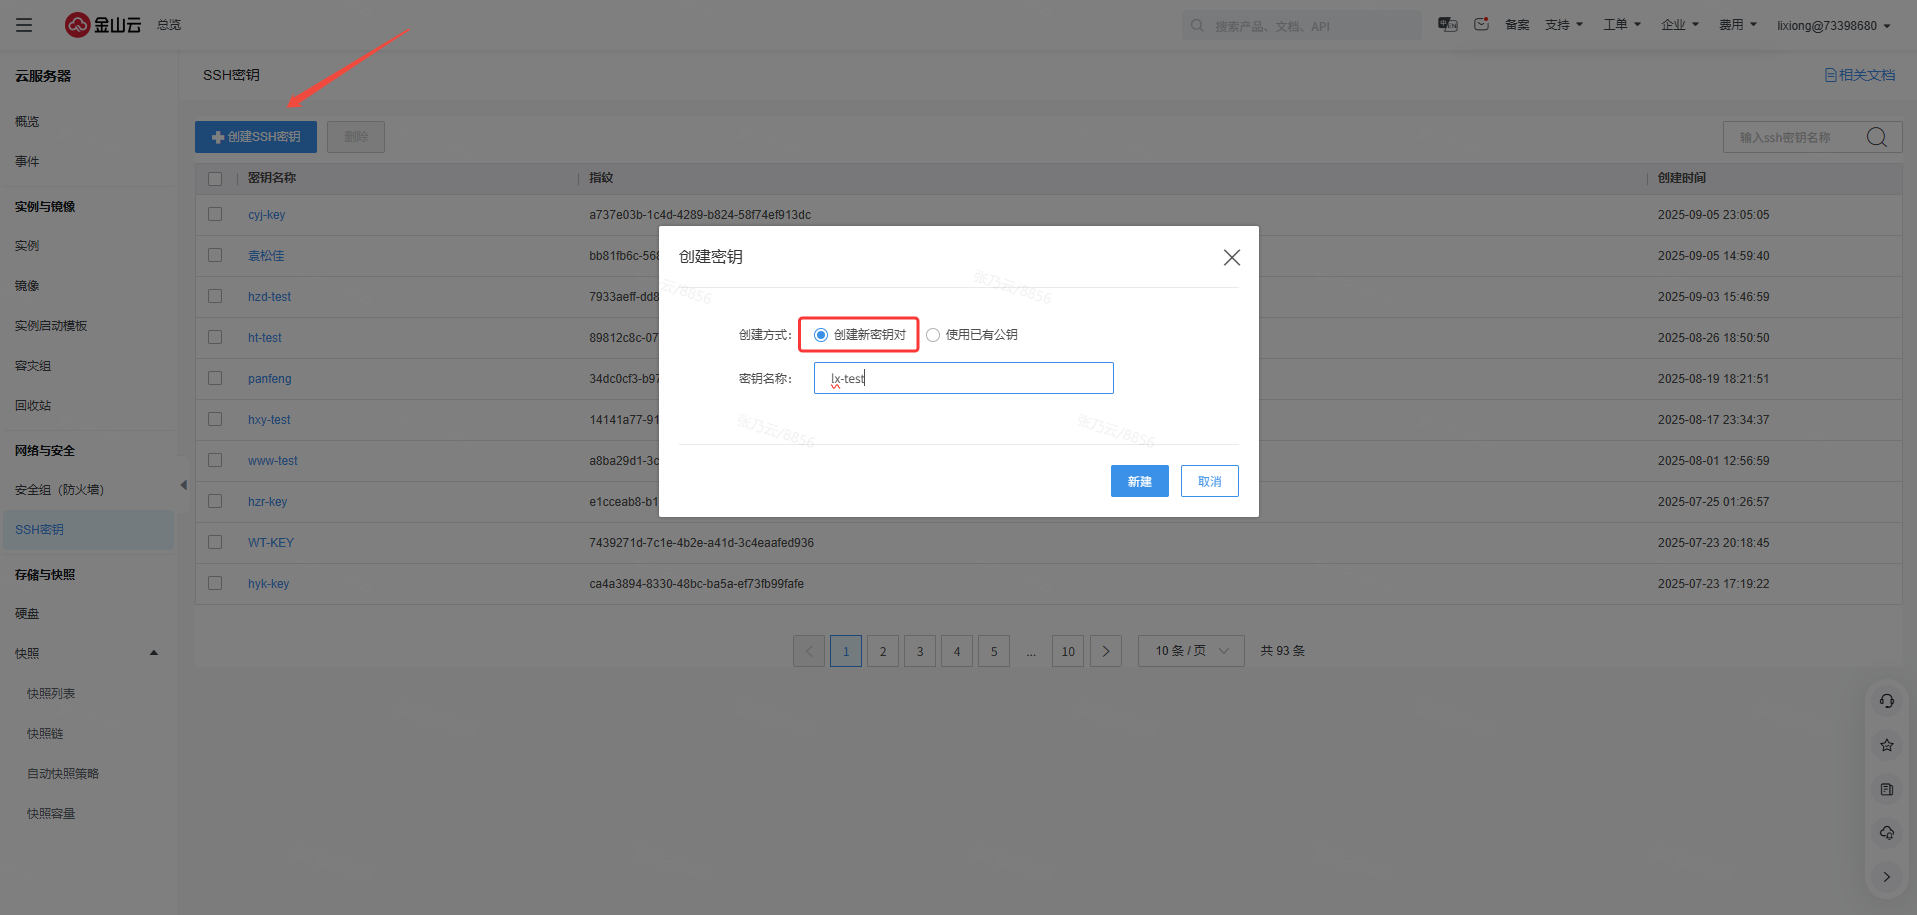The image size is (1917, 915).
Task: Tick the checkbox for hzd-test row
Action: point(215,296)
